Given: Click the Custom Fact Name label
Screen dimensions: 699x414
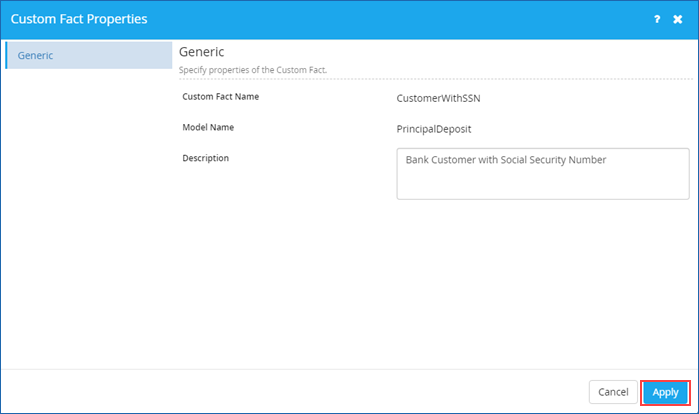Looking at the screenshot, I should [x=221, y=97].
